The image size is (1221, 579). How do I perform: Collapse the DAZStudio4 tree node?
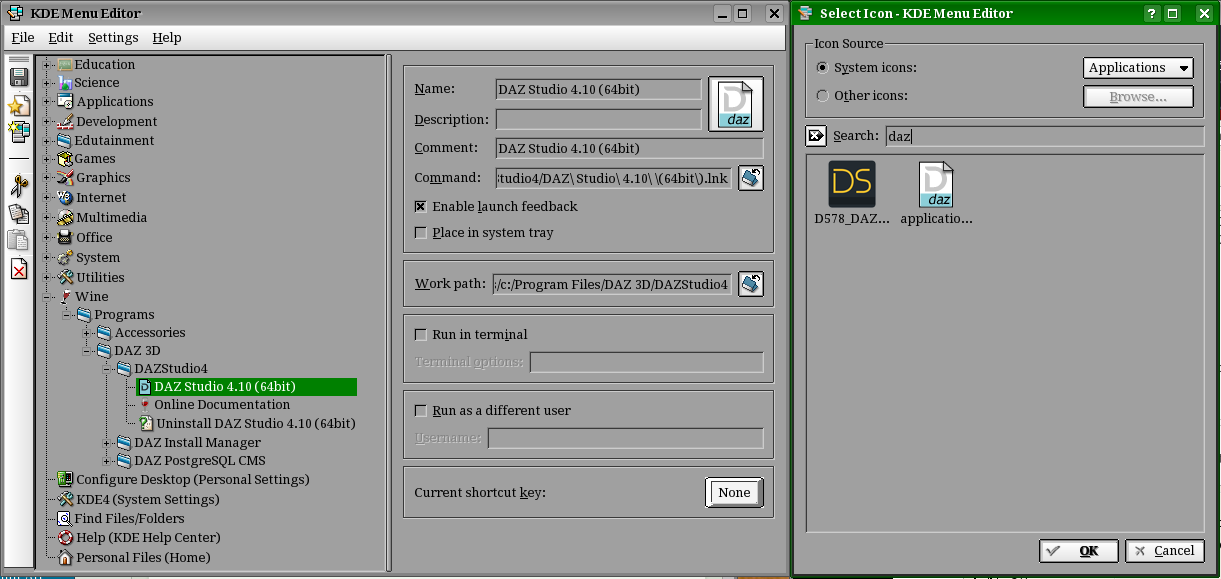(107, 369)
